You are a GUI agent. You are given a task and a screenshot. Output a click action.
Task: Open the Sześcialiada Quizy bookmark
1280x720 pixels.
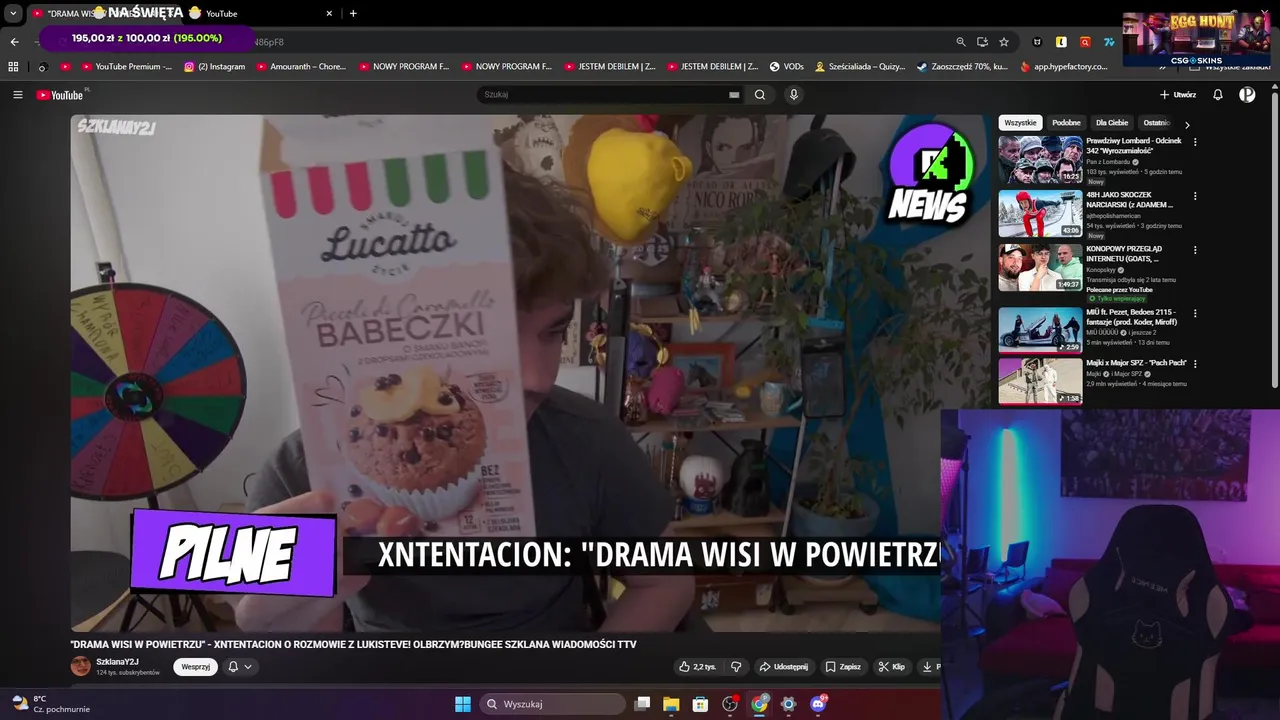(x=860, y=67)
